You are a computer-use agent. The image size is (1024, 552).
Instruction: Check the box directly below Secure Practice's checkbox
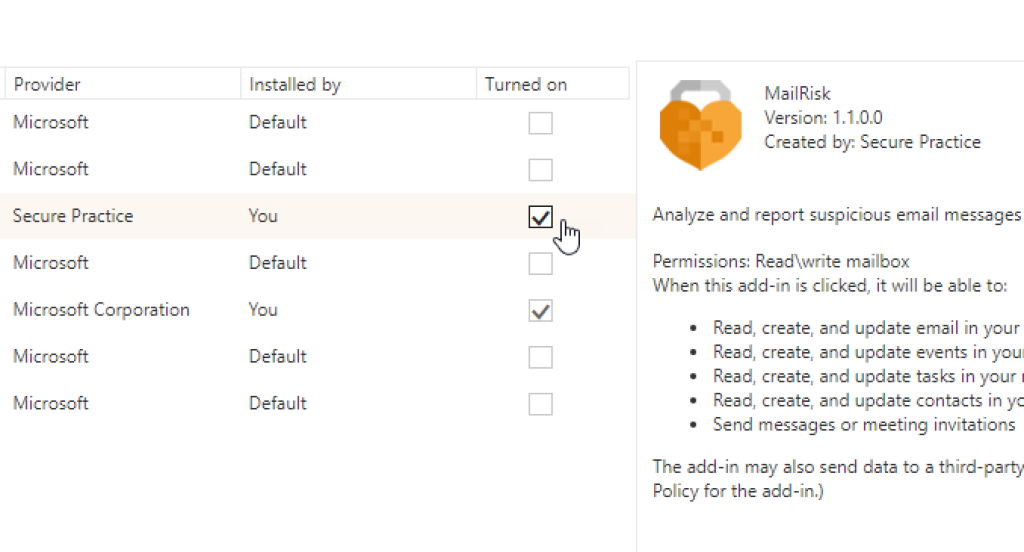click(540, 263)
